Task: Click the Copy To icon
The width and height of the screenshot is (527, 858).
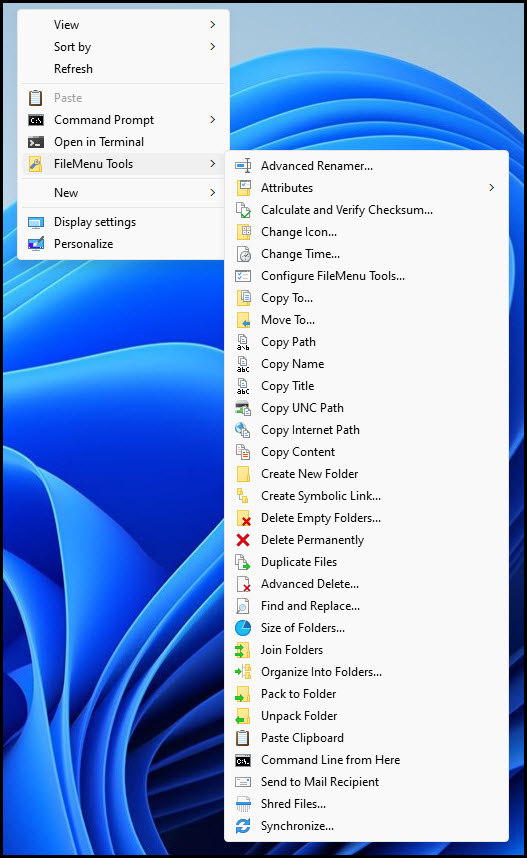Action: pyautogui.click(x=243, y=298)
